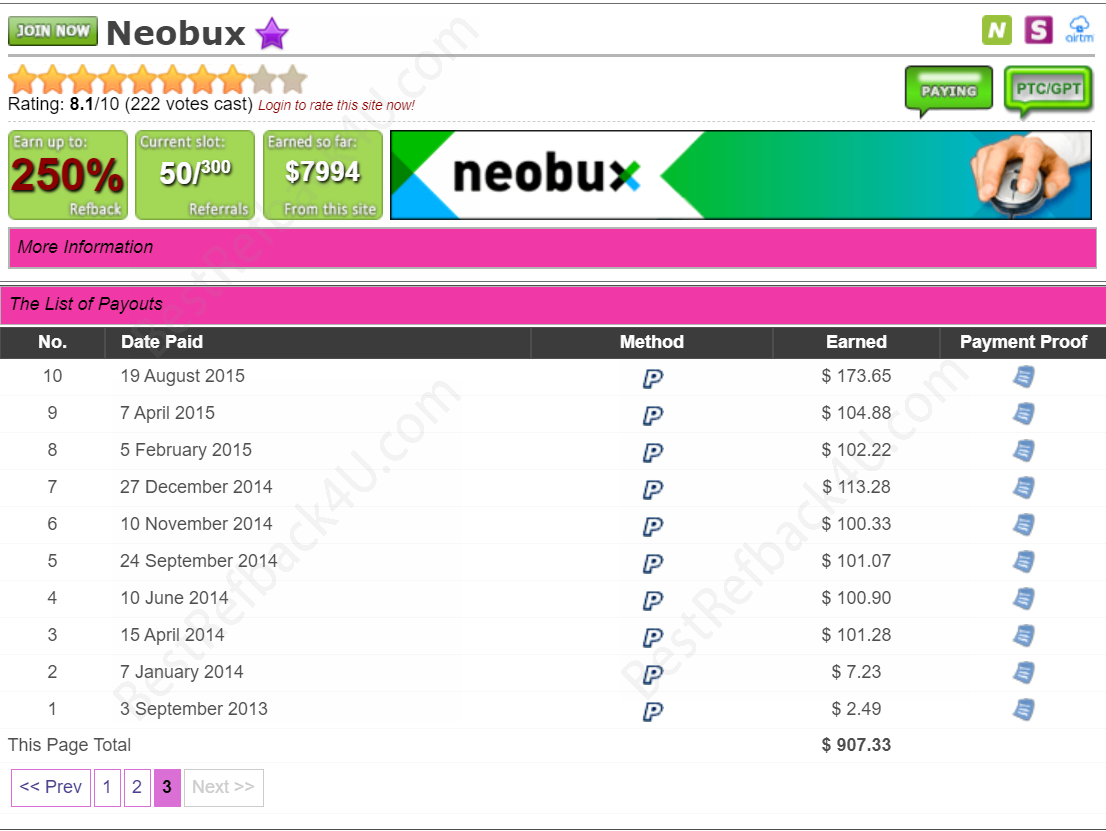Click PayPal icon in 24 September 2014 row
Image resolution: width=1106 pixels, height=831 pixels.
[652, 564]
